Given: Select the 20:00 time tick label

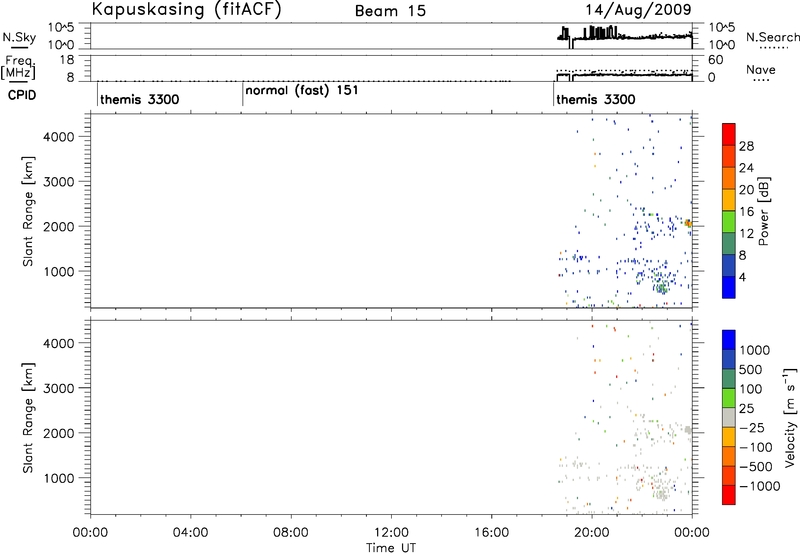Looking at the screenshot, I should 591,533.
